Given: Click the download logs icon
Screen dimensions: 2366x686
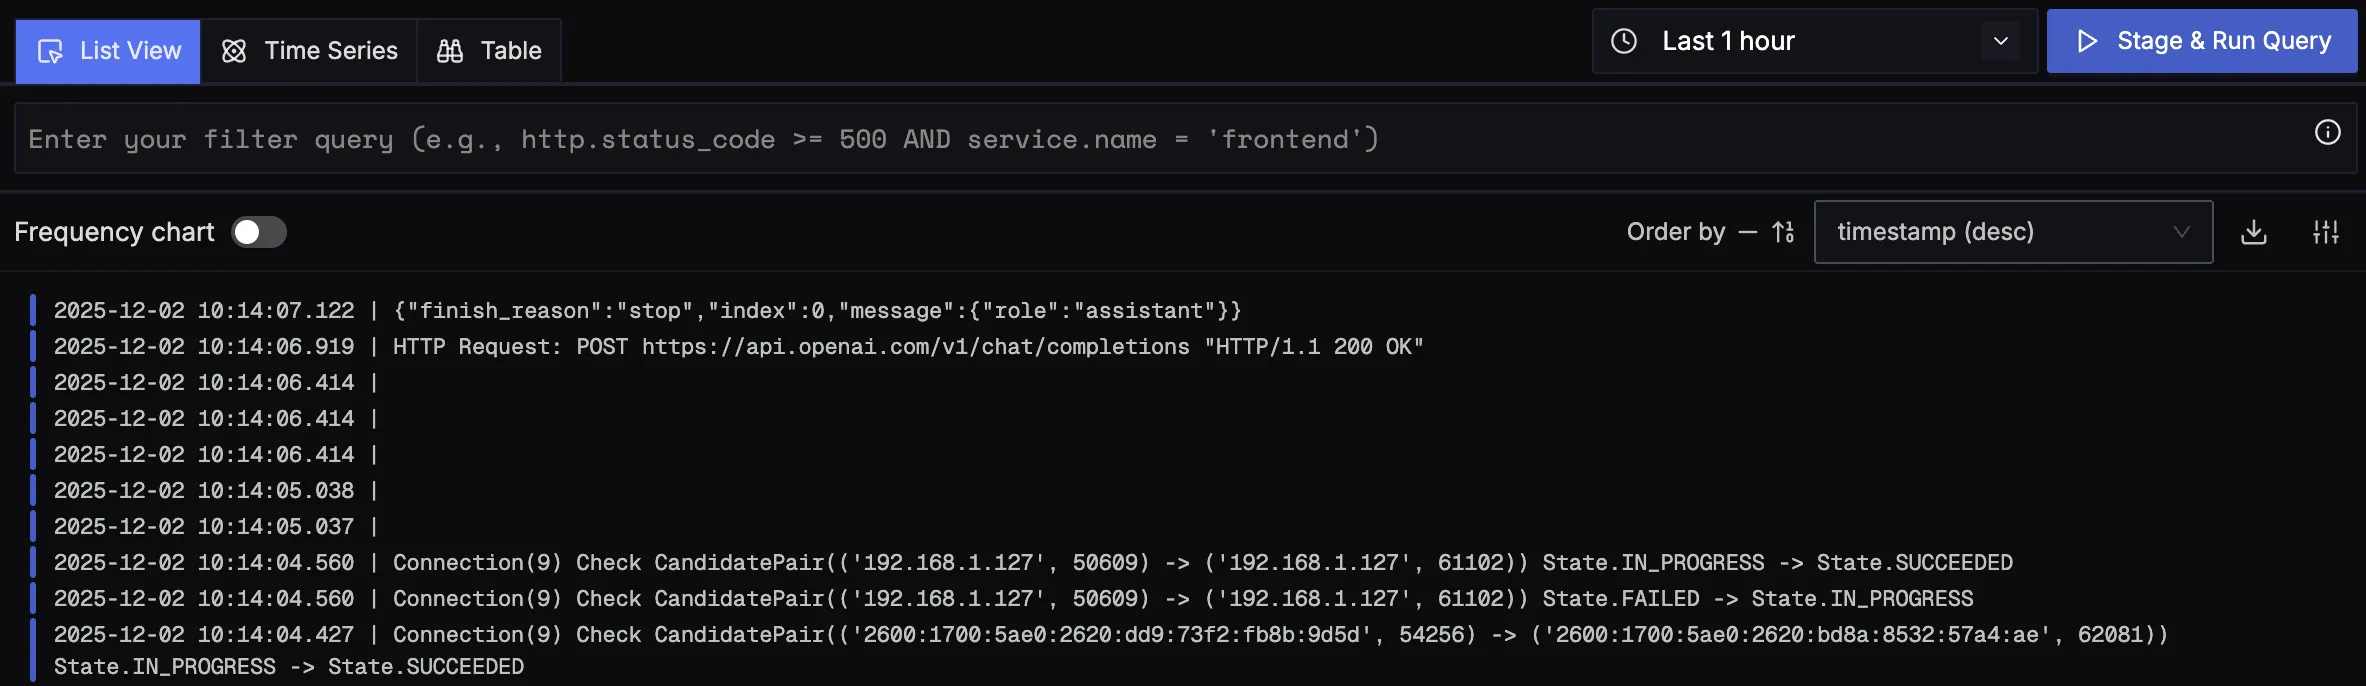Looking at the screenshot, I should coord(2254,232).
